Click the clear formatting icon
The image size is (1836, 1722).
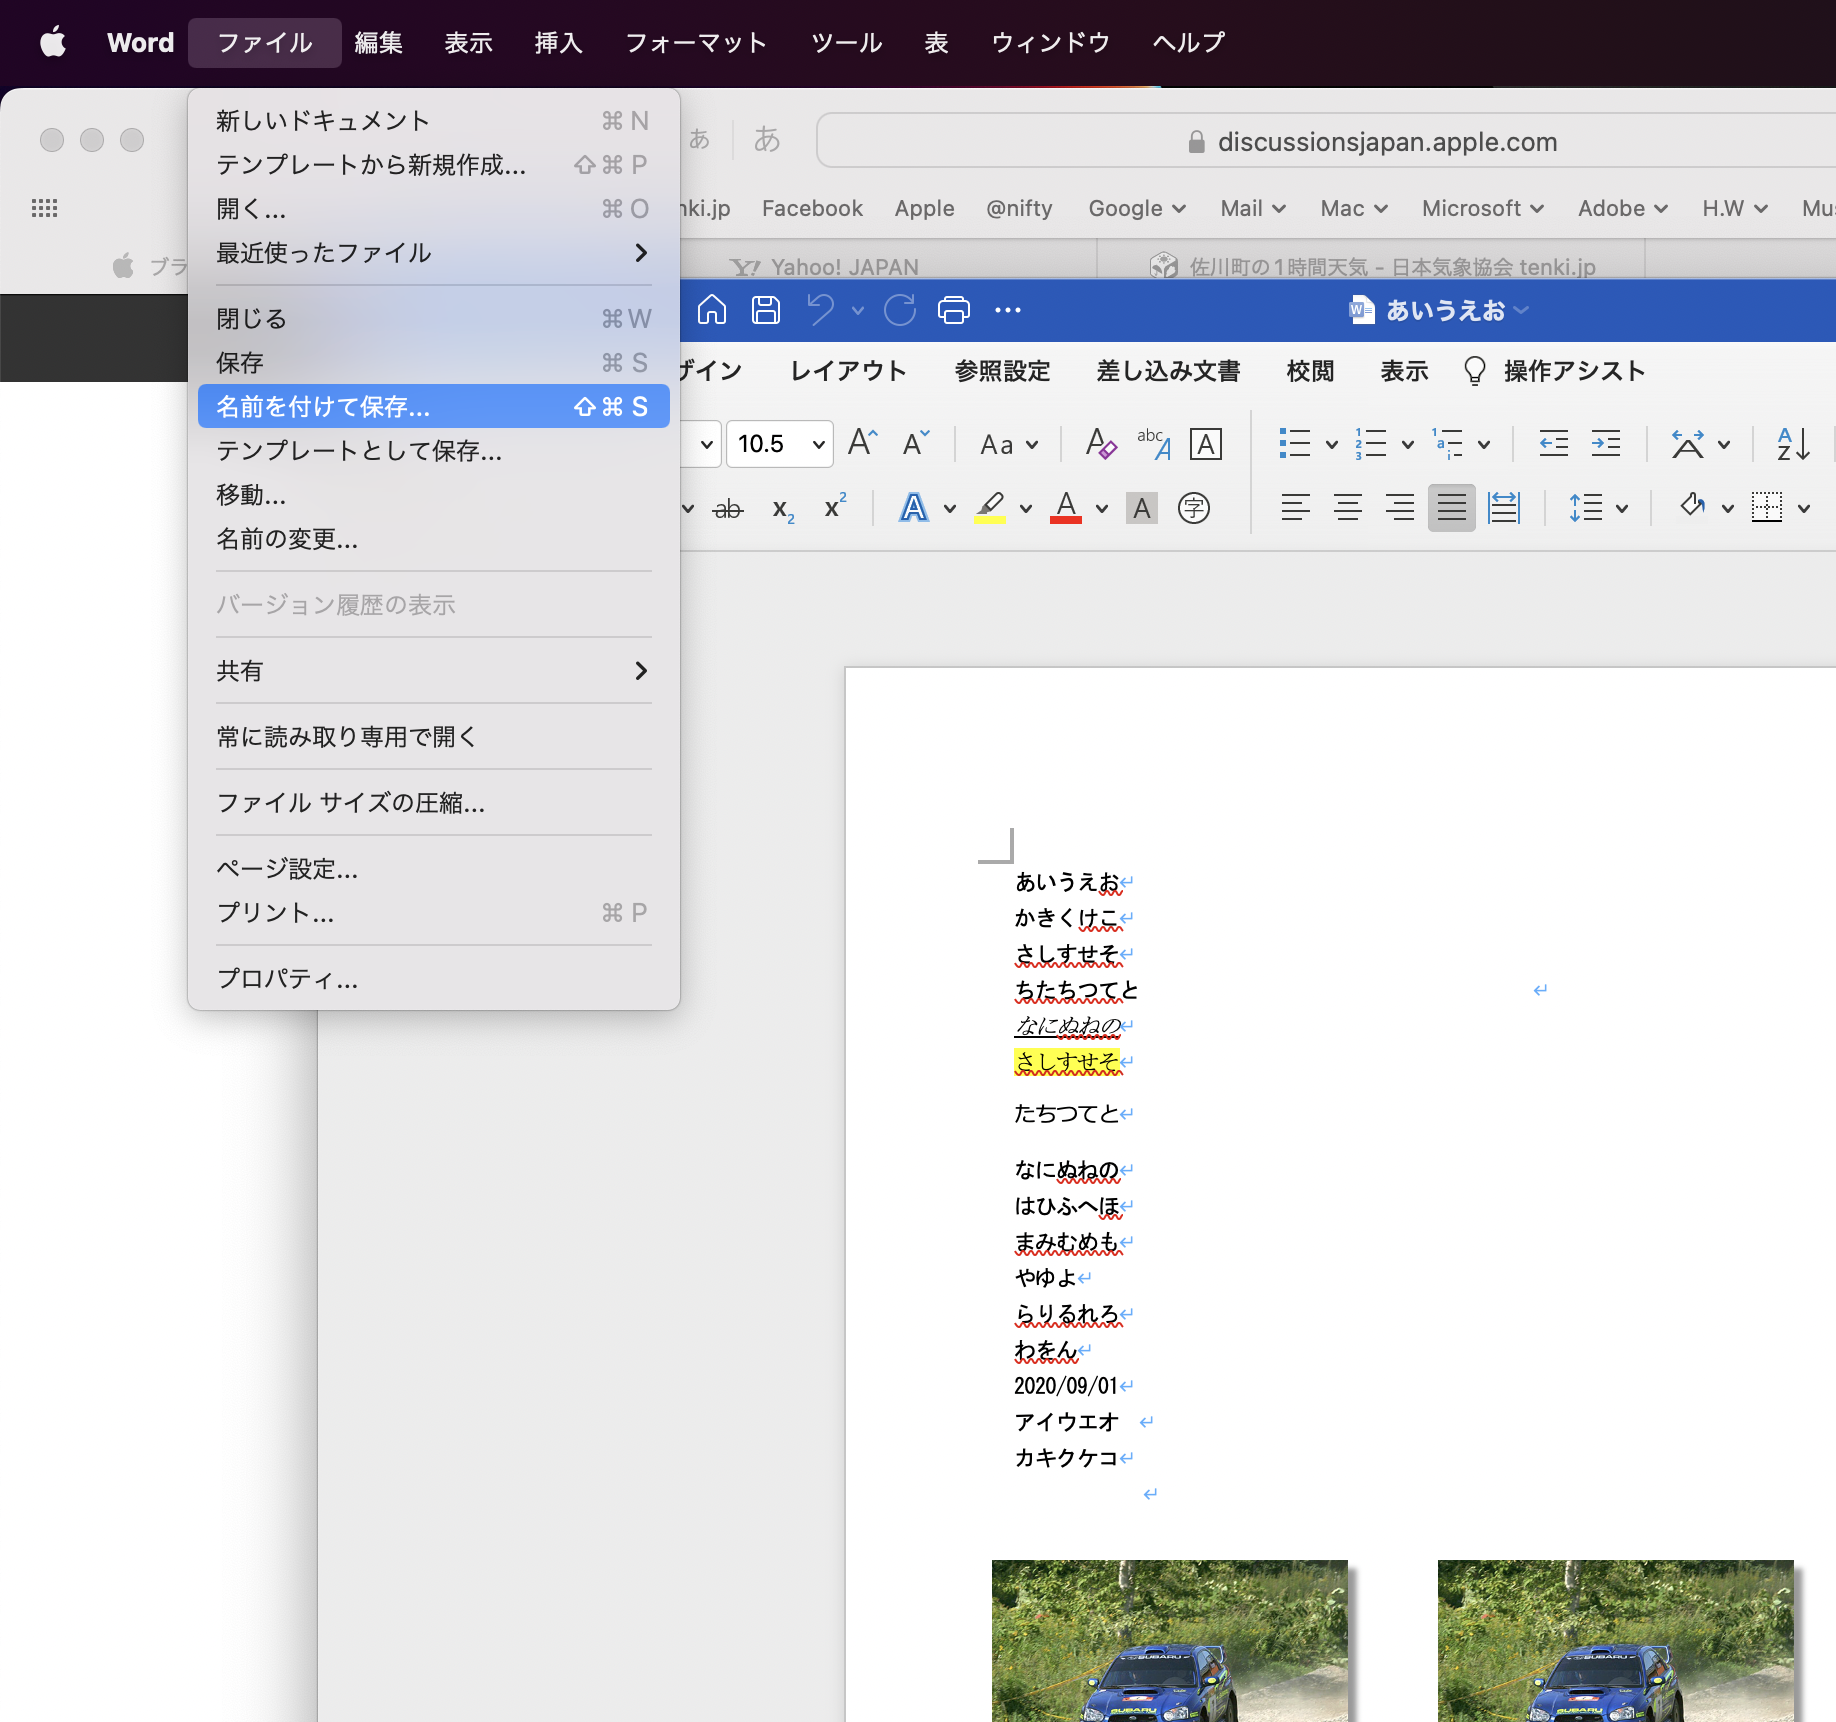pyautogui.click(x=1101, y=443)
